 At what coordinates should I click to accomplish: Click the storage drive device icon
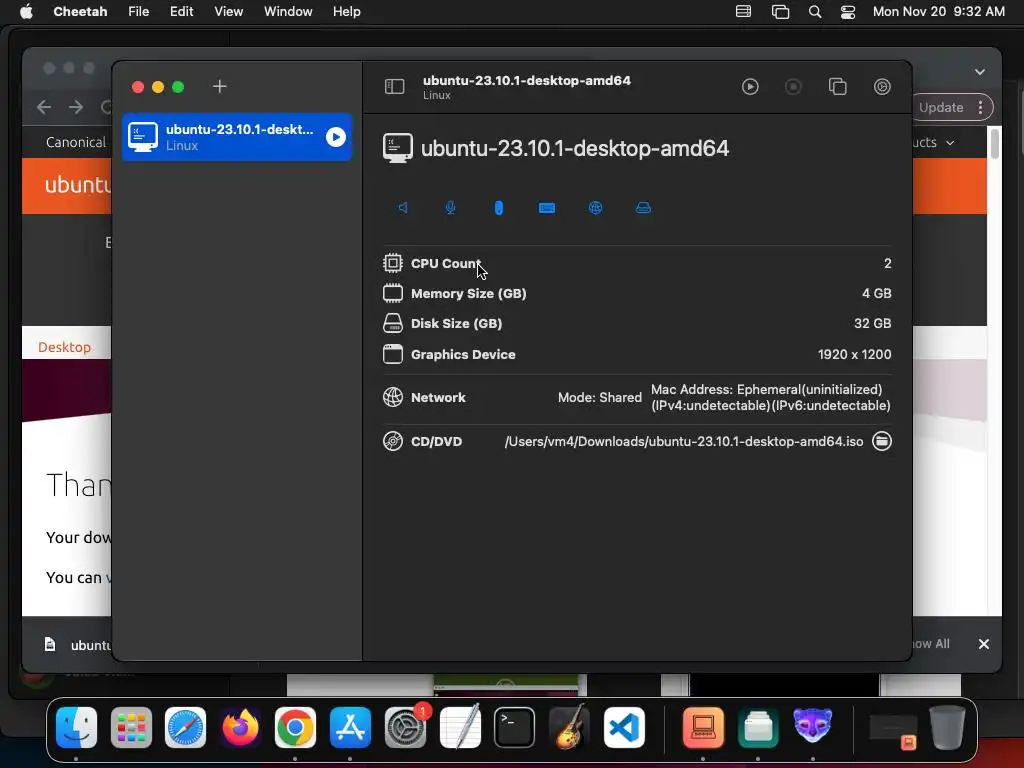[643, 208]
